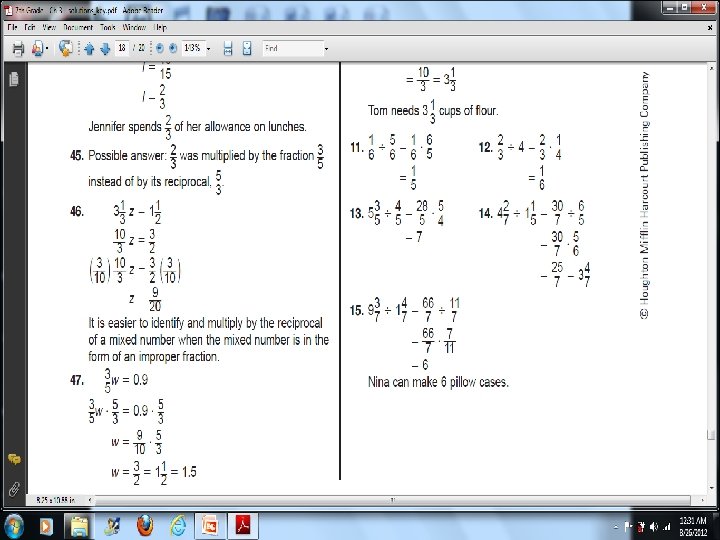Open the Help menu

[x=160, y=28]
